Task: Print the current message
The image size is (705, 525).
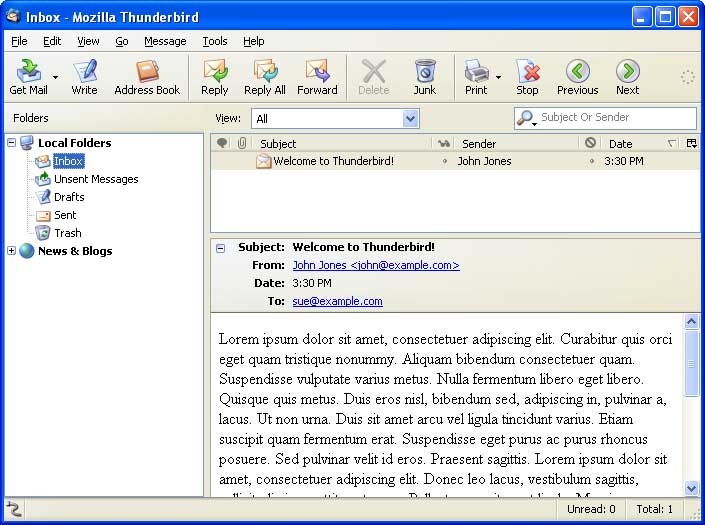Action: click(x=476, y=77)
